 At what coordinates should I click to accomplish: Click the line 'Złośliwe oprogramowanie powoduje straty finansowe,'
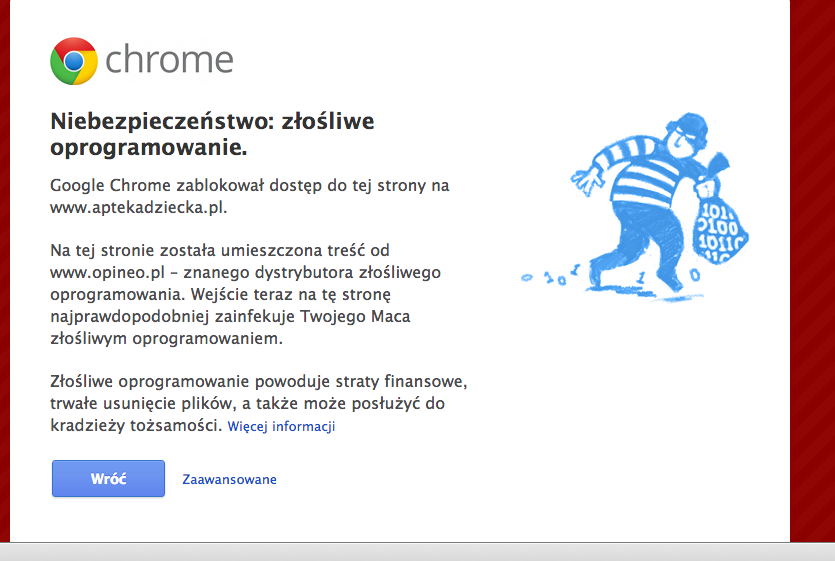click(x=258, y=381)
